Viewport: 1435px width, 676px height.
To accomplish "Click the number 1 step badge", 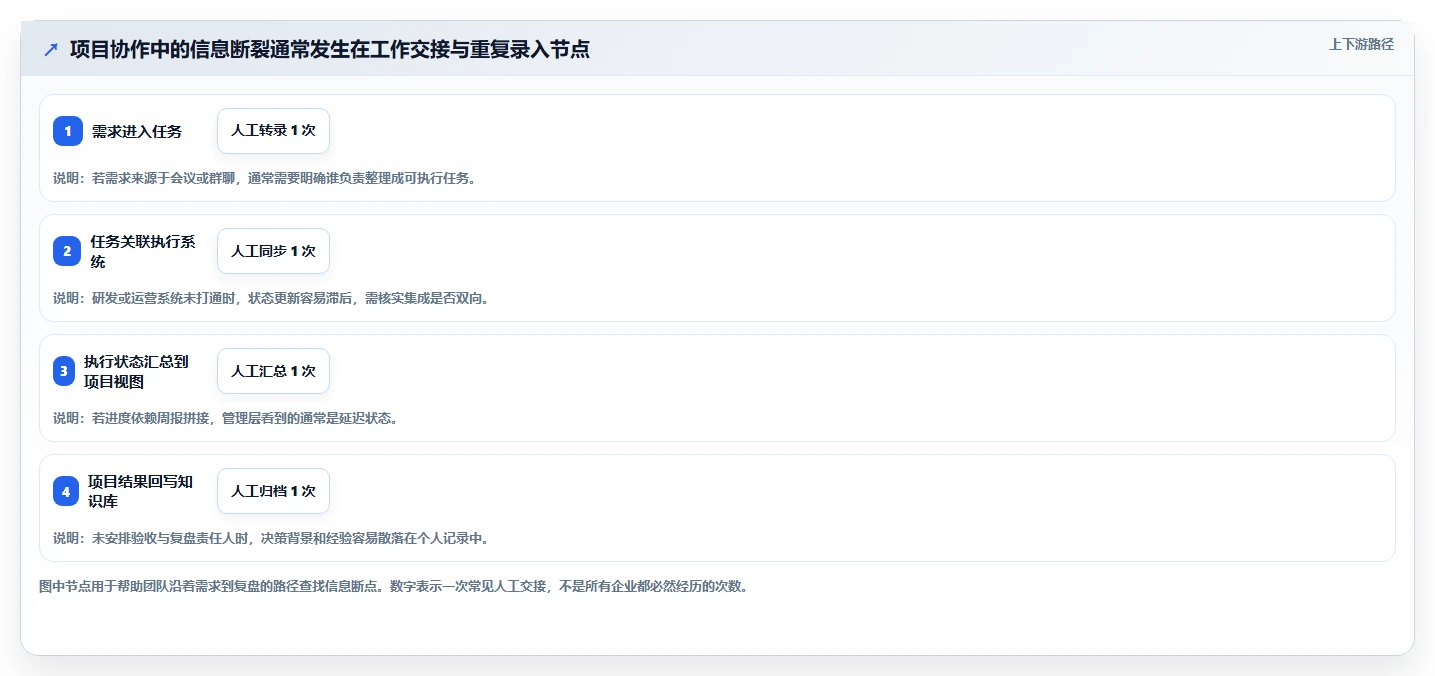I will pos(68,131).
